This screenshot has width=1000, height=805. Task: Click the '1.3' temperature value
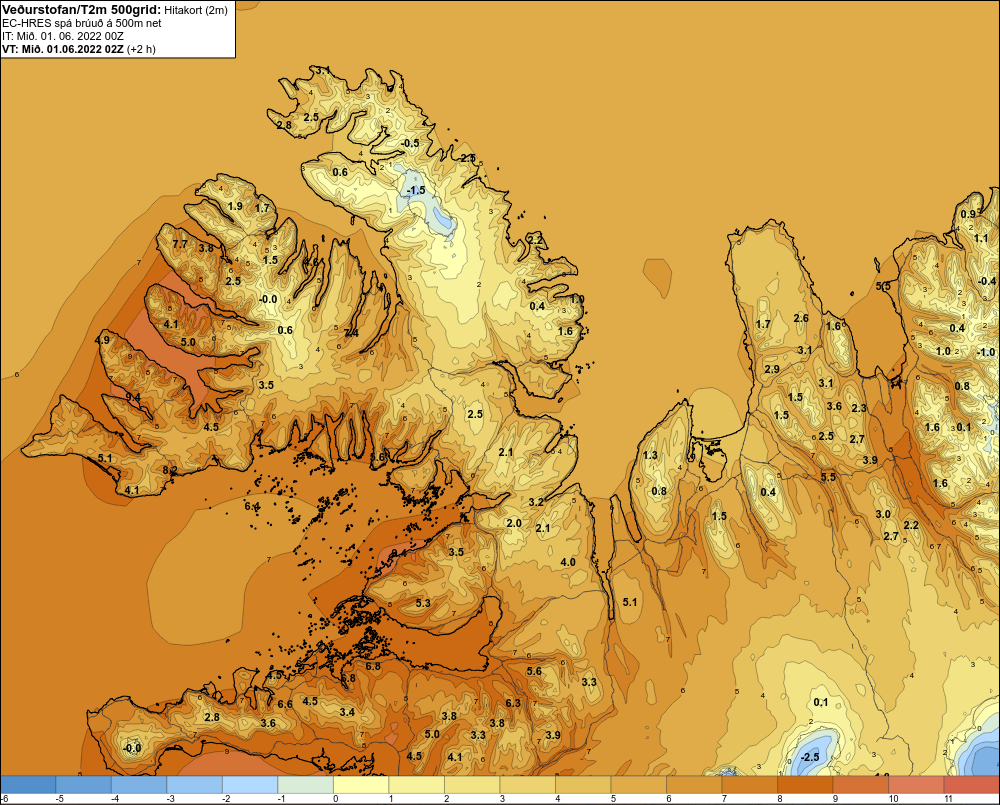(651, 455)
